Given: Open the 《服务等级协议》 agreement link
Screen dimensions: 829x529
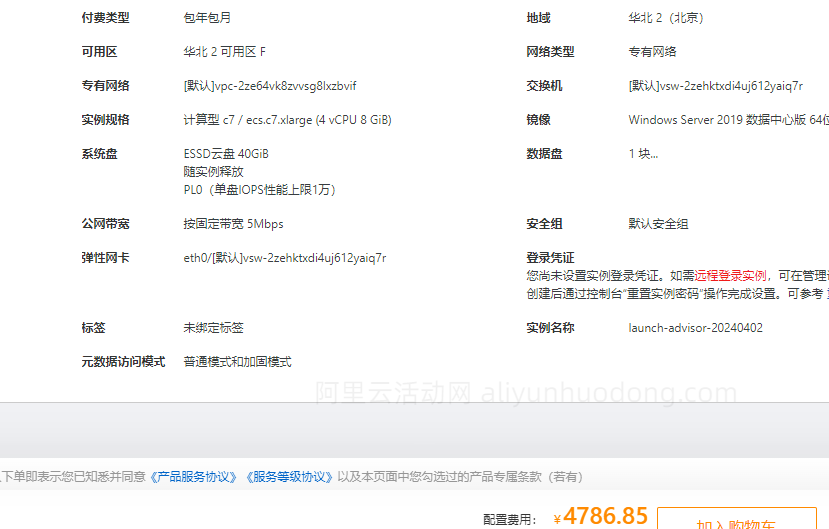Looking at the screenshot, I should [x=288, y=477].
